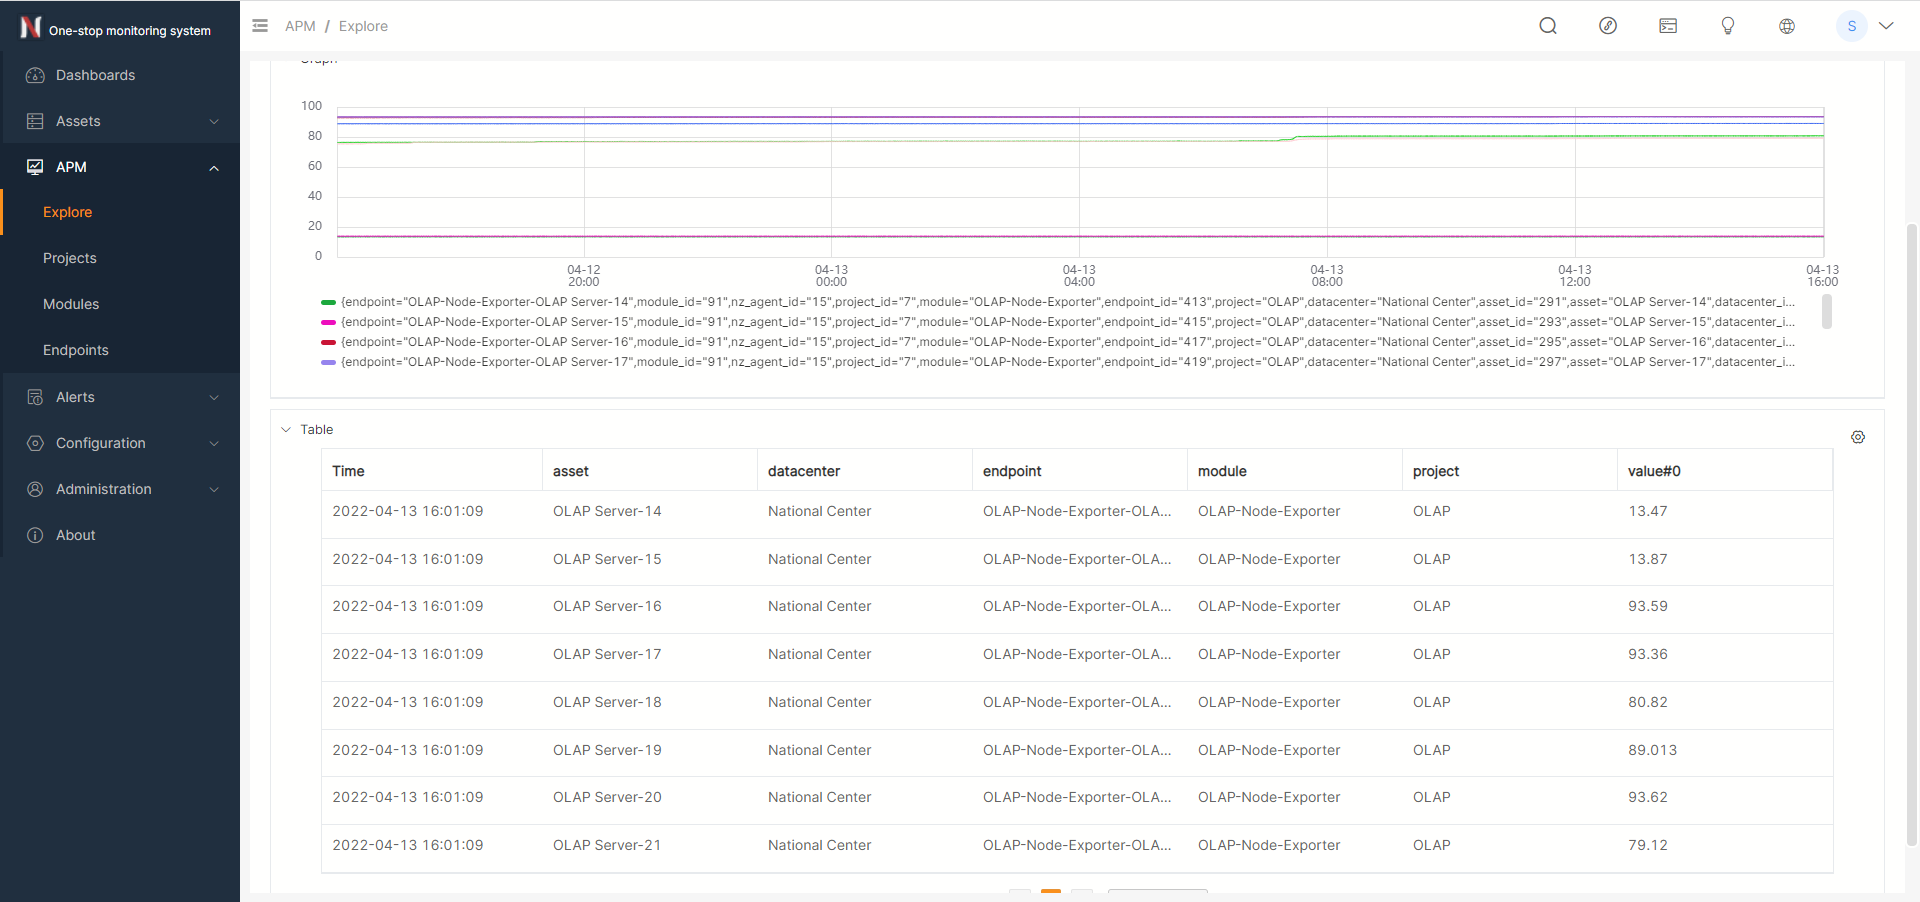Collapse the Table section chevron
Screen dimensions: 1920x902
click(286, 430)
